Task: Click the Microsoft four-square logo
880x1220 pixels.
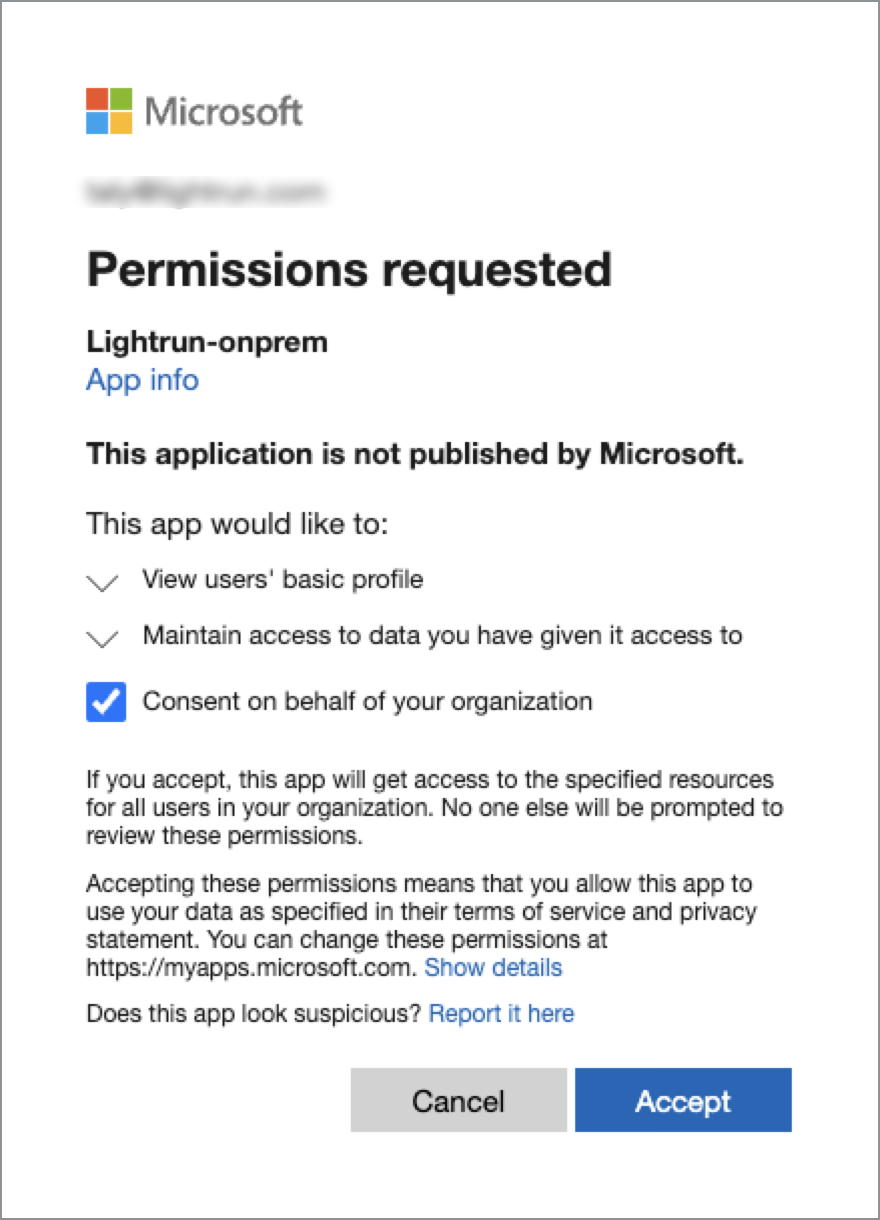Action: pyautogui.click(x=109, y=111)
